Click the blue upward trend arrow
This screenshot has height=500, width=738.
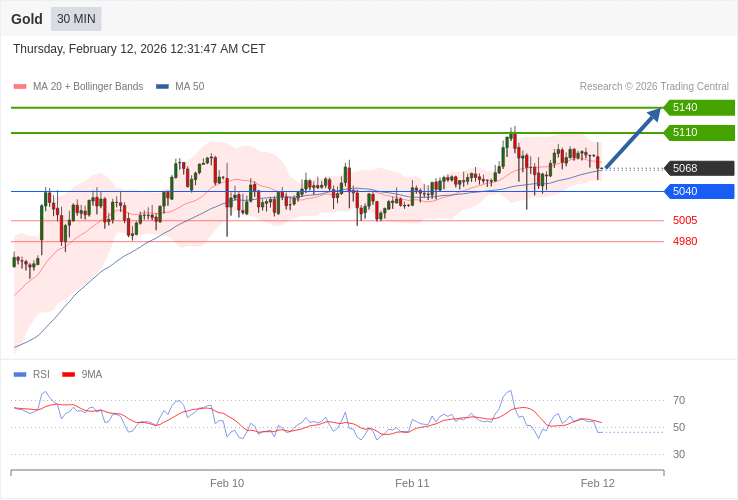pos(633,138)
